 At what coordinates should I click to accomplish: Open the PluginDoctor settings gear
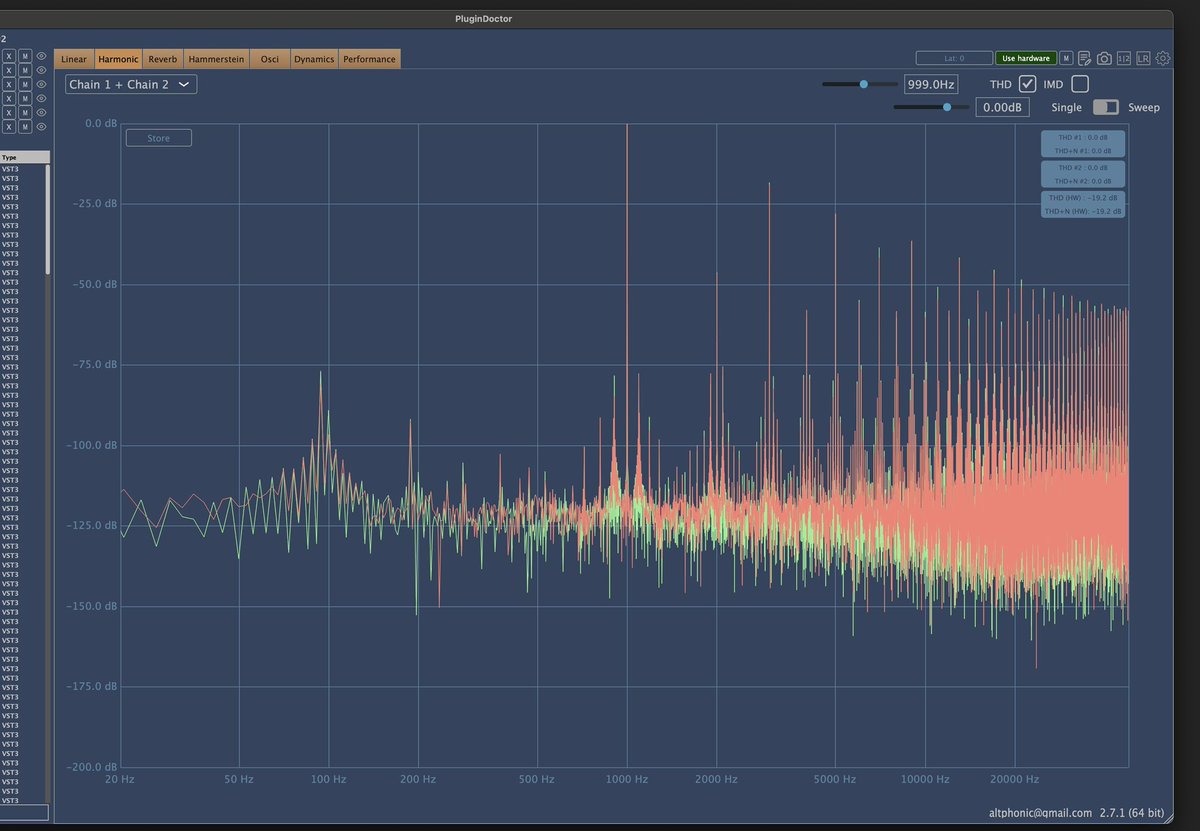(1163, 58)
